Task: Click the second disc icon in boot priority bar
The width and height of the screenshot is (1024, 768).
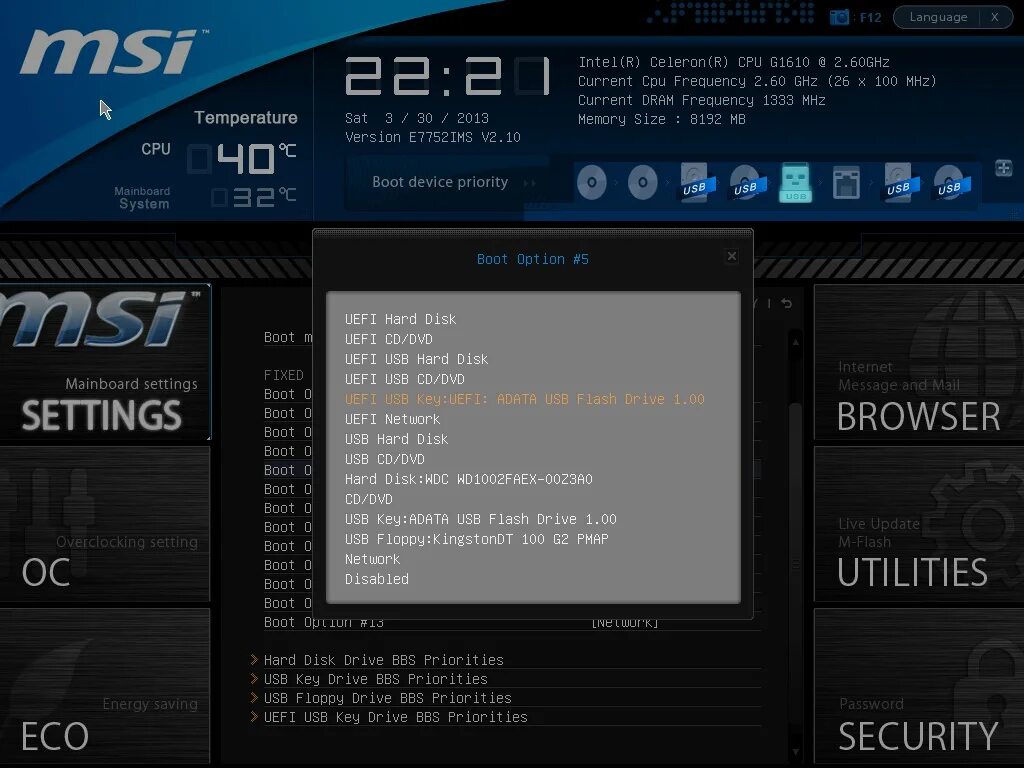Action: click(643, 182)
